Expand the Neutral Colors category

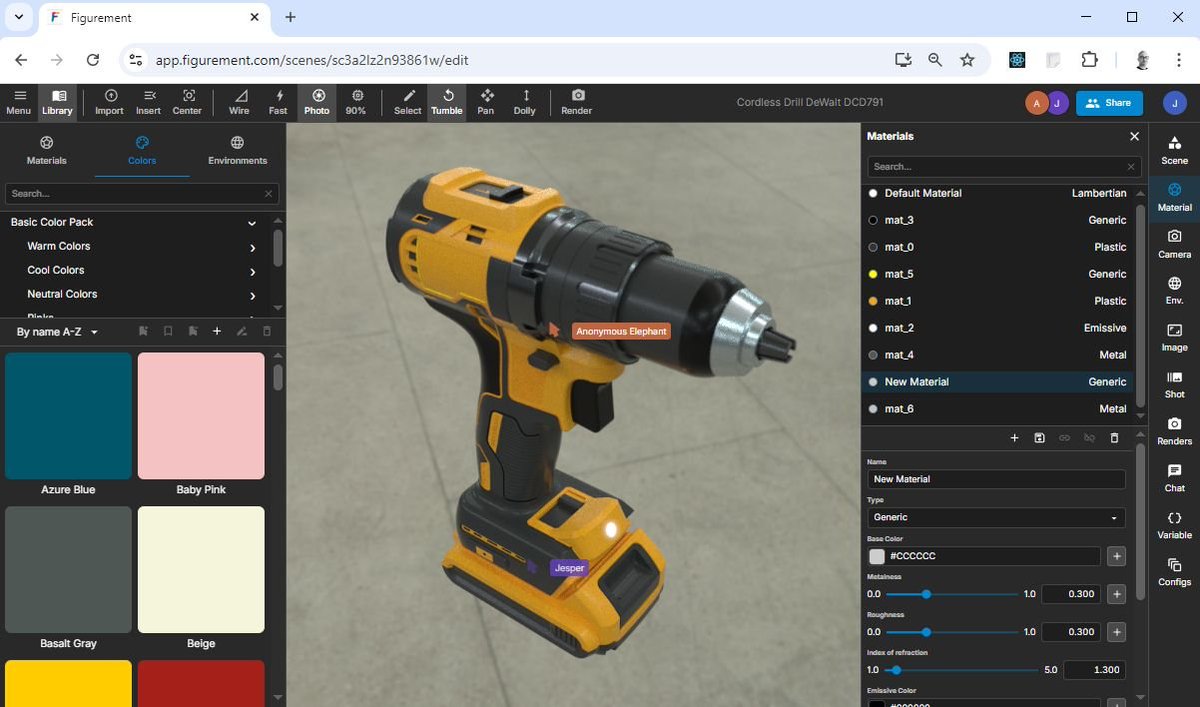[252, 295]
